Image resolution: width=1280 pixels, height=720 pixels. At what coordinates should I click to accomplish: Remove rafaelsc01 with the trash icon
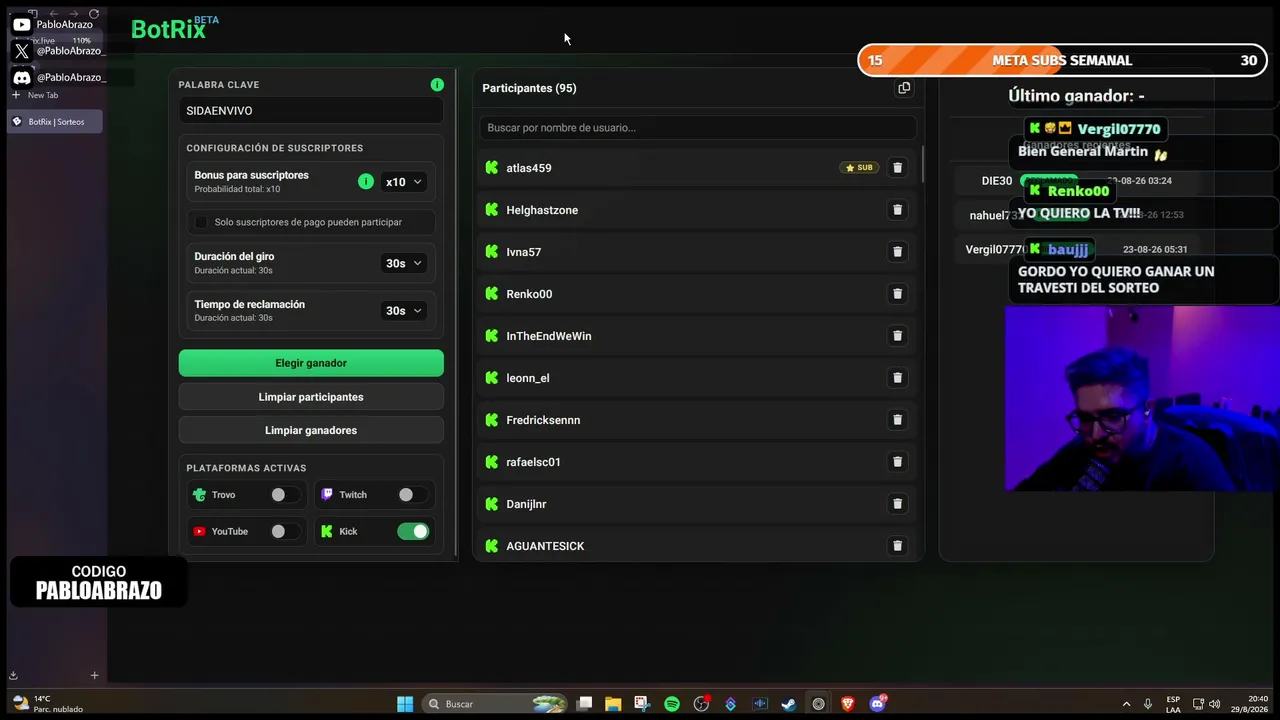(897, 462)
